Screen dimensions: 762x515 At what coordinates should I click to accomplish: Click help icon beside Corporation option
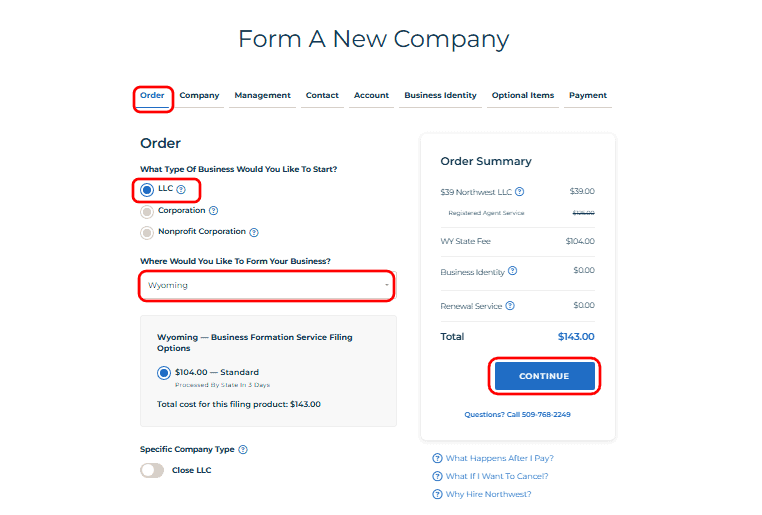(213, 211)
